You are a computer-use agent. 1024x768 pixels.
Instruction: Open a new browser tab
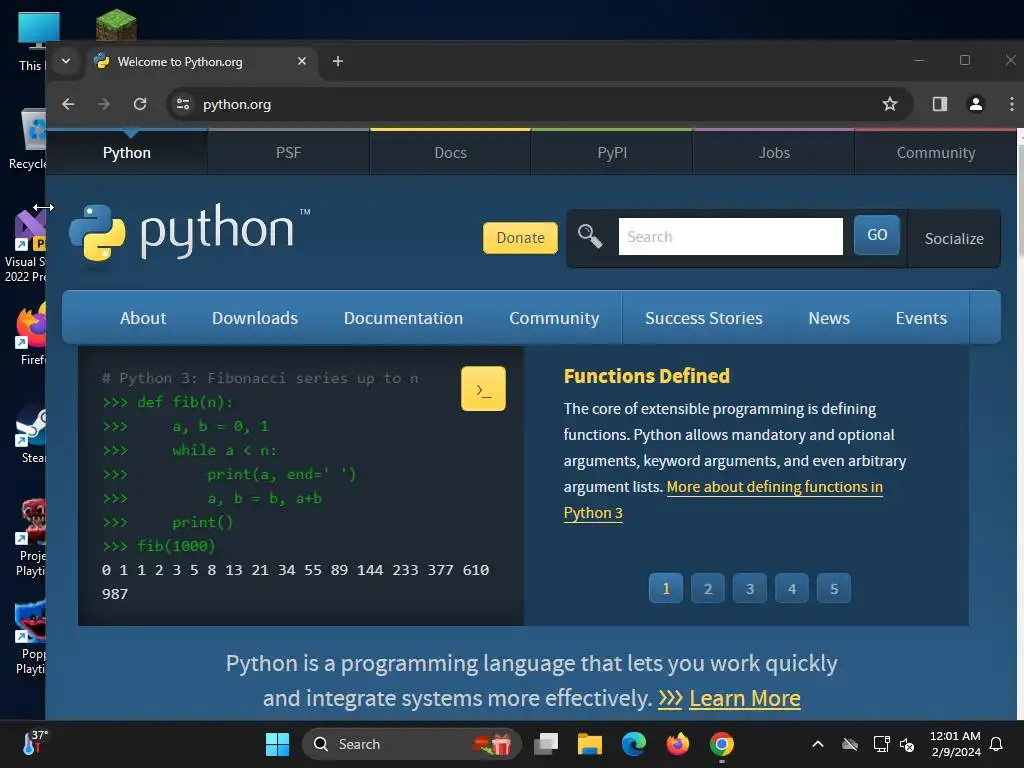pos(338,61)
